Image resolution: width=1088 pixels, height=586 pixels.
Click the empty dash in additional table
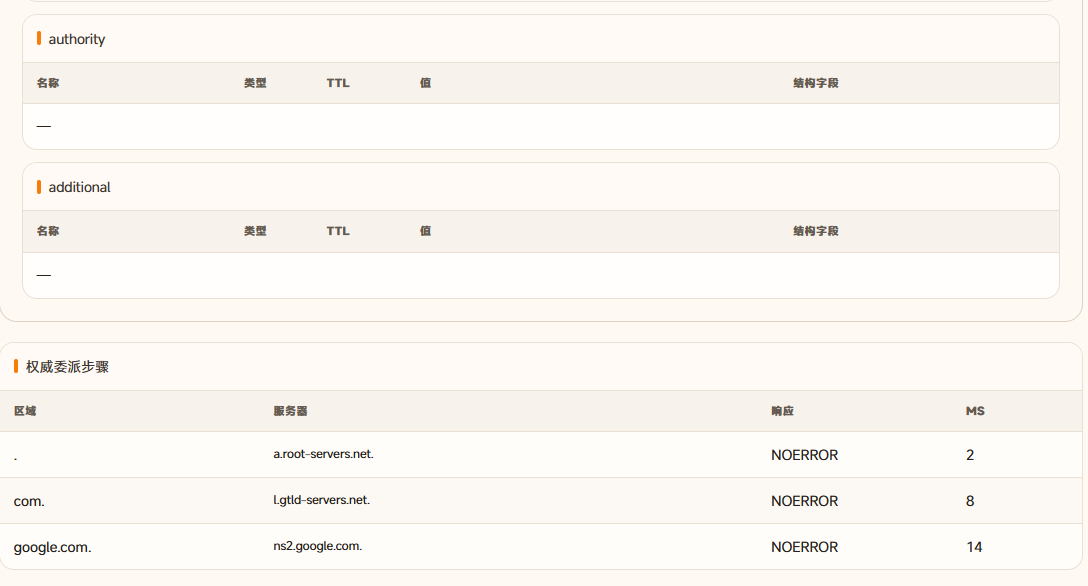click(44, 275)
